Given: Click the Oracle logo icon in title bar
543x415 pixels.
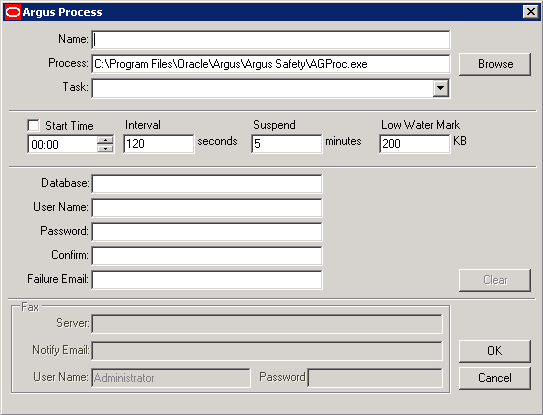Looking at the screenshot, I should click(x=13, y=12).
